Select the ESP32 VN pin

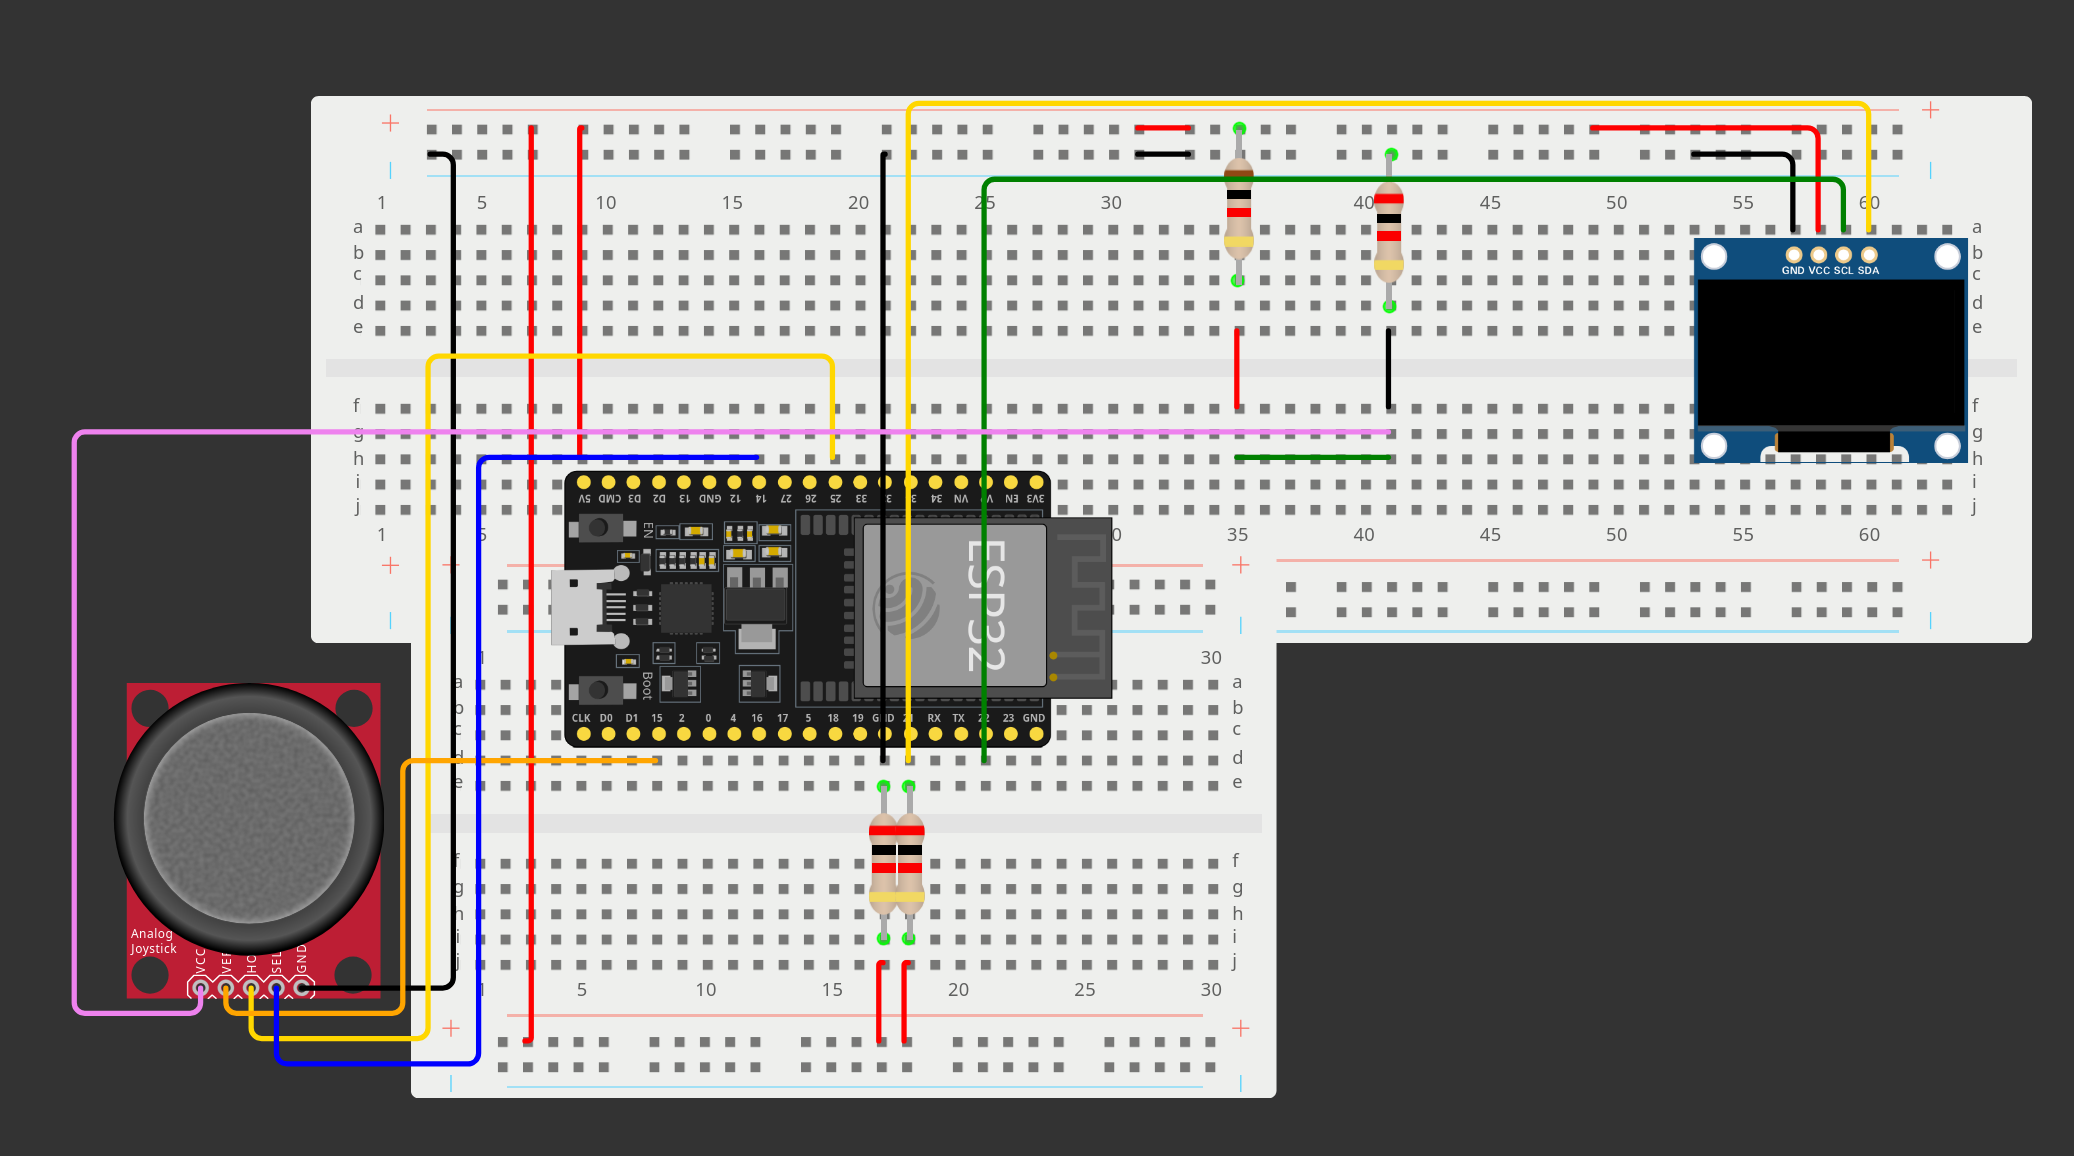tap(960, 482)
